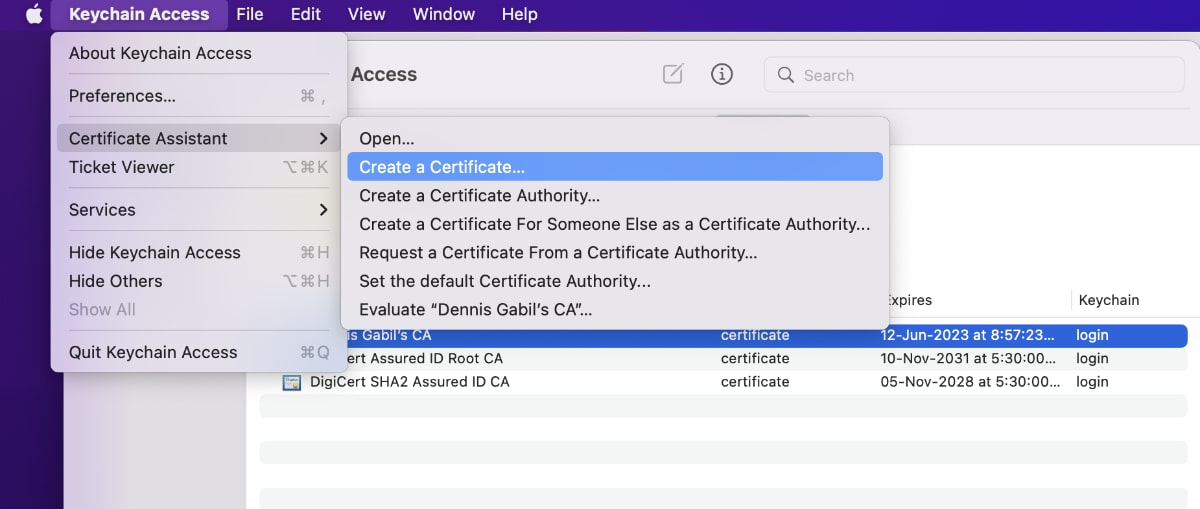This screenshot has width=1200, height=509.
Task: Choose Create a Certificate Authority…
Action: tap(480, 196)
